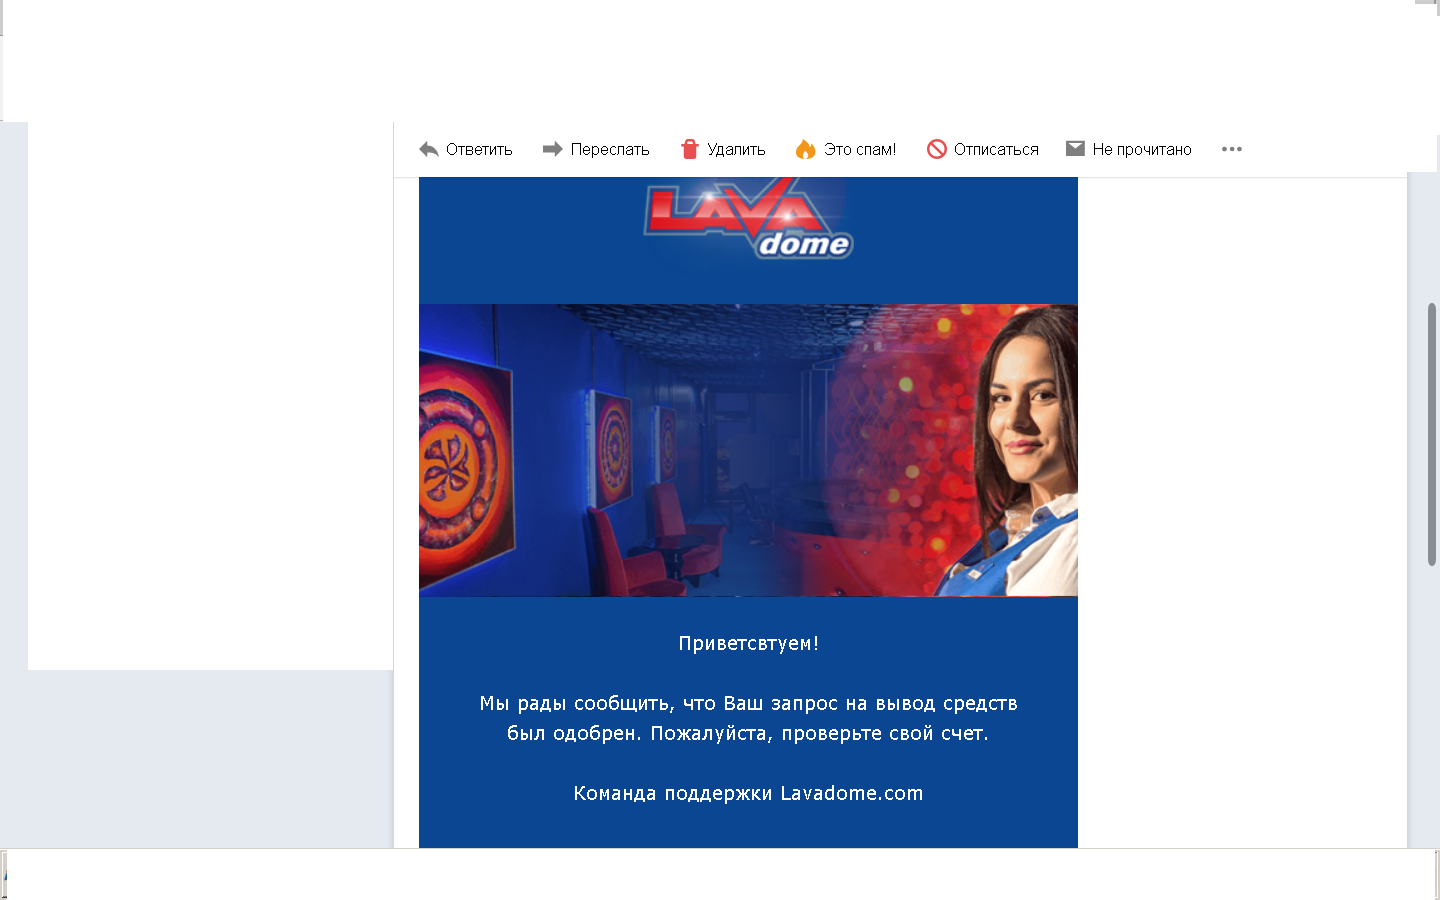Click the reply arrow icon
The width and height of the screenshot is (1440, 900).
coord(429,149)
